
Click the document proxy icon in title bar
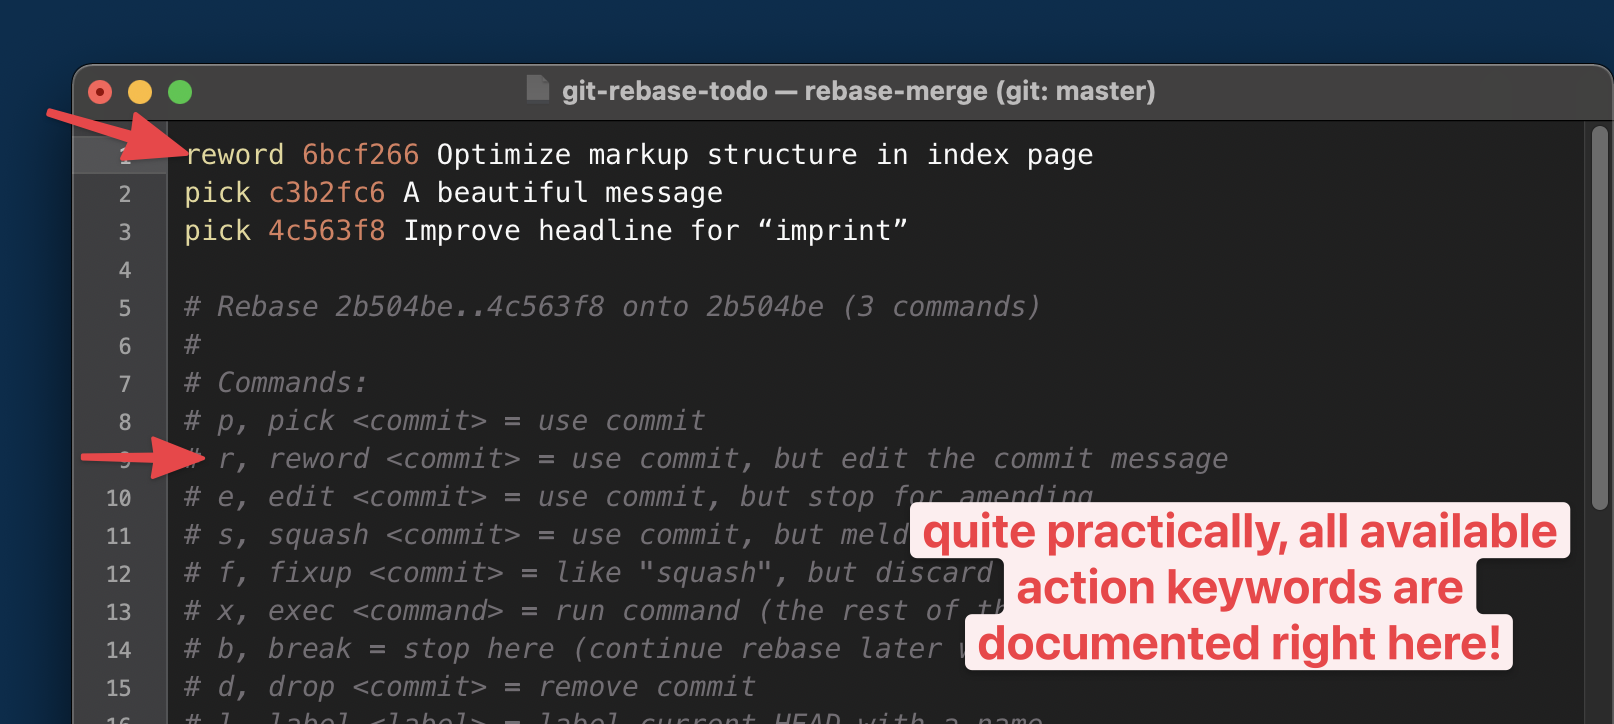click(538, 90)
